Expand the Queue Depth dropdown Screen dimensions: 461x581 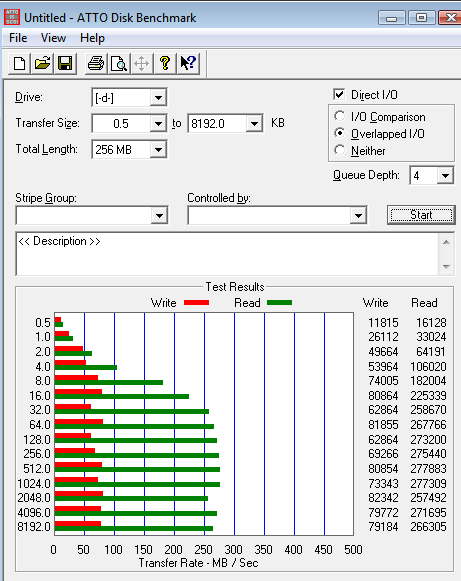click(x=445, y=175)
